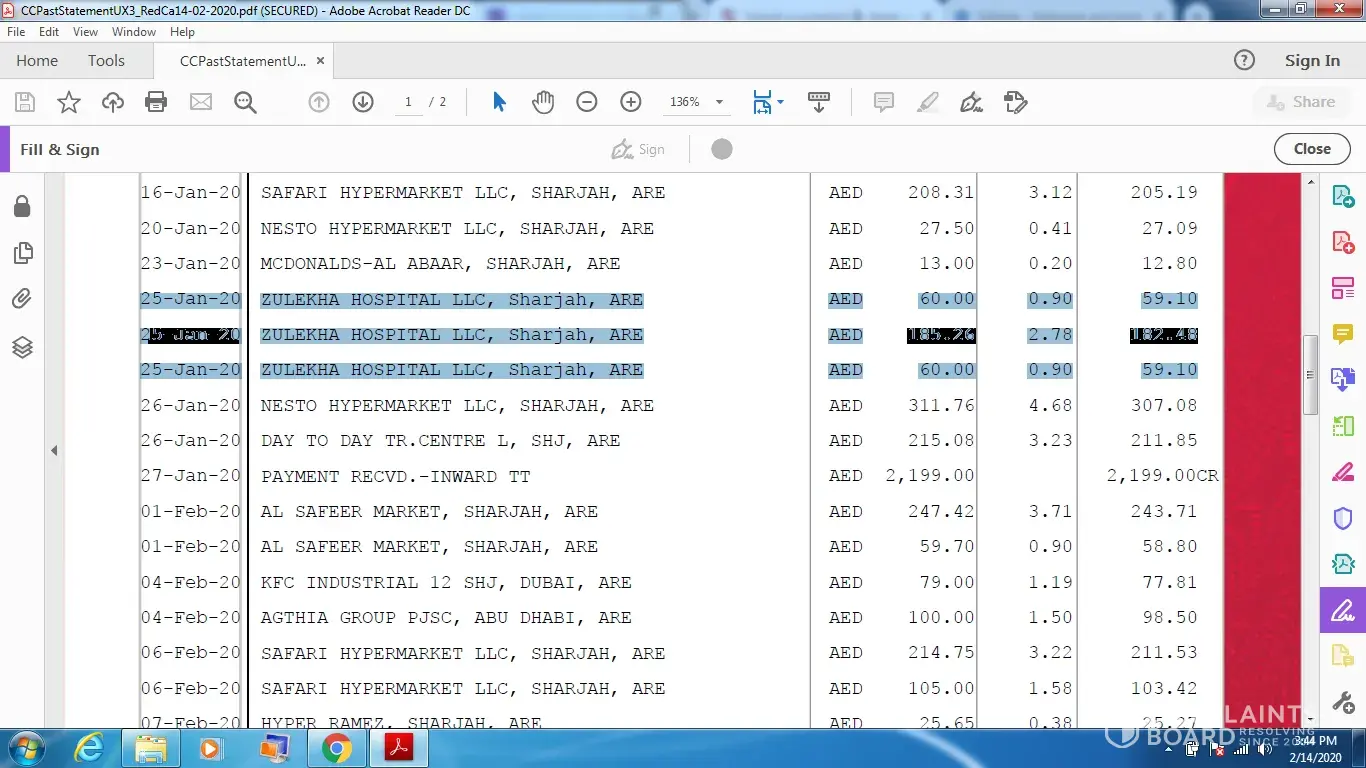Click the Print file icon
1366x768 pixels.
(156, 102)
